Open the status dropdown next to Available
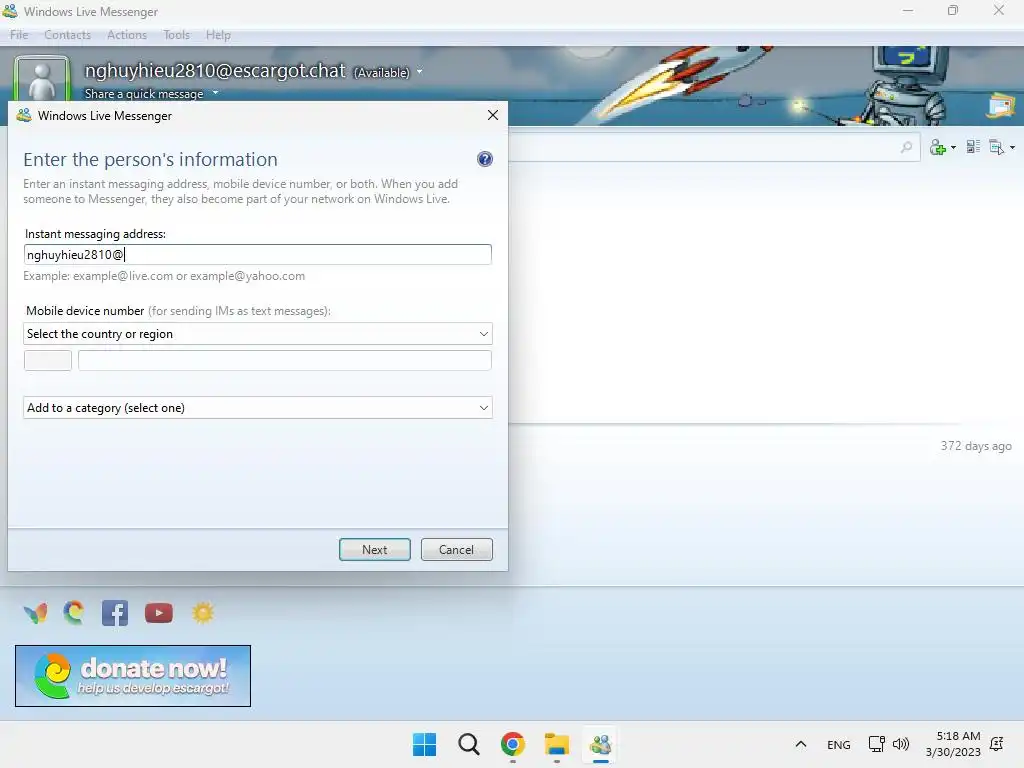The image size is (1024, 768). (x=419, y=72)
